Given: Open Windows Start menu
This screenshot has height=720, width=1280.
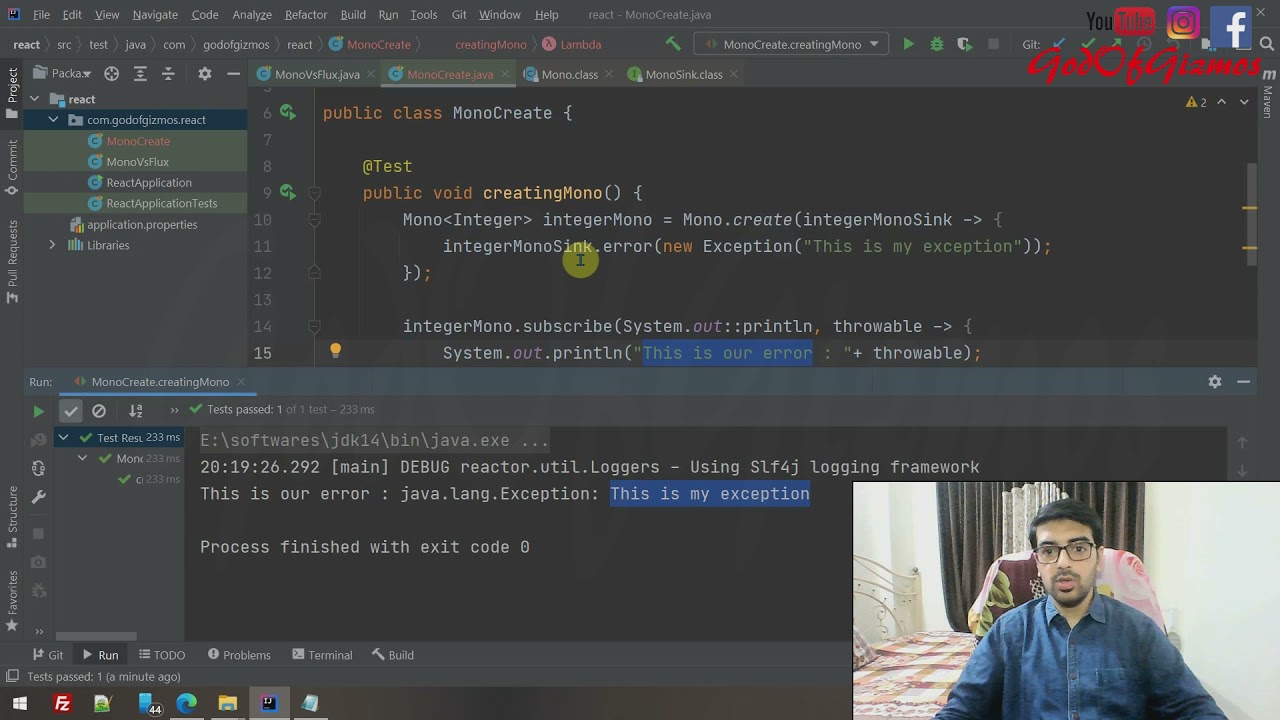Looking at the screenshot, I should 19,704.
